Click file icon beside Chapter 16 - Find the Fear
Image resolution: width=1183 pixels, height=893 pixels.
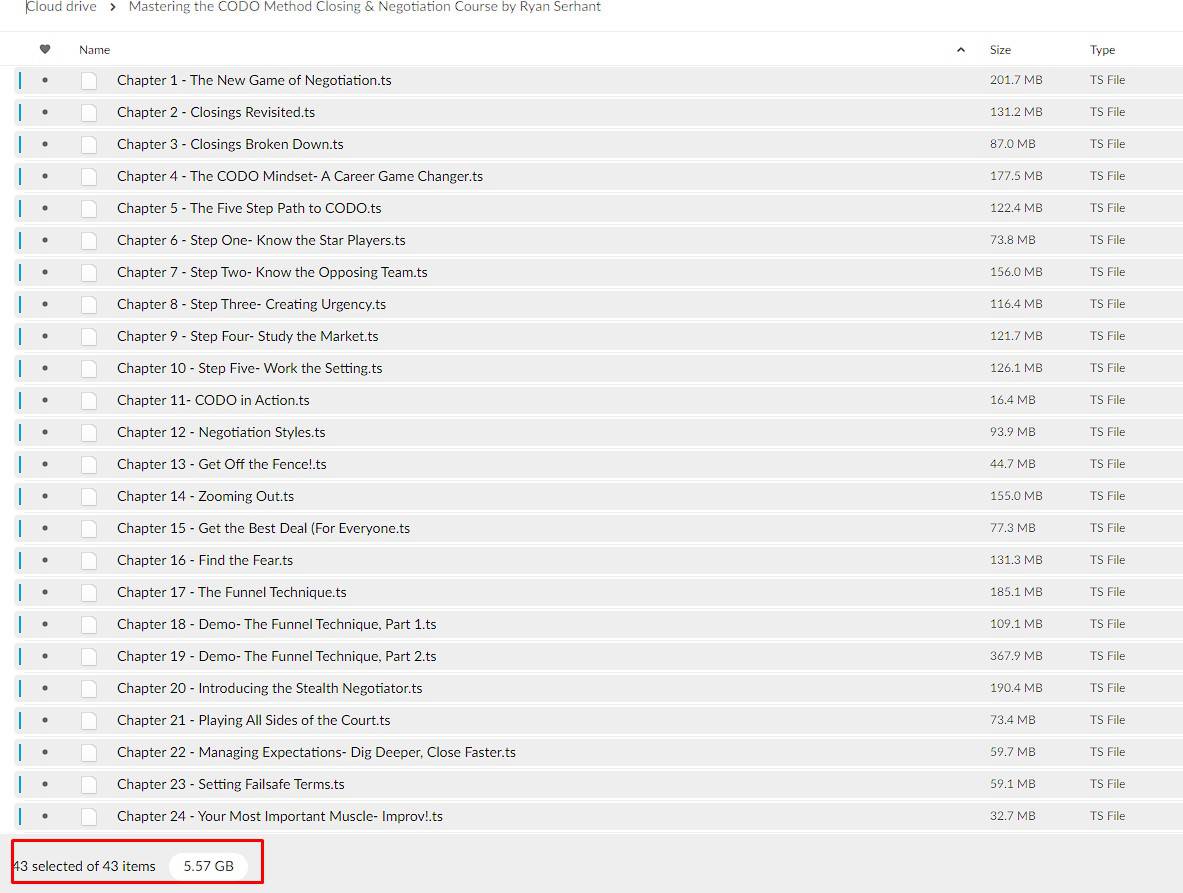(x=89, y=561)
